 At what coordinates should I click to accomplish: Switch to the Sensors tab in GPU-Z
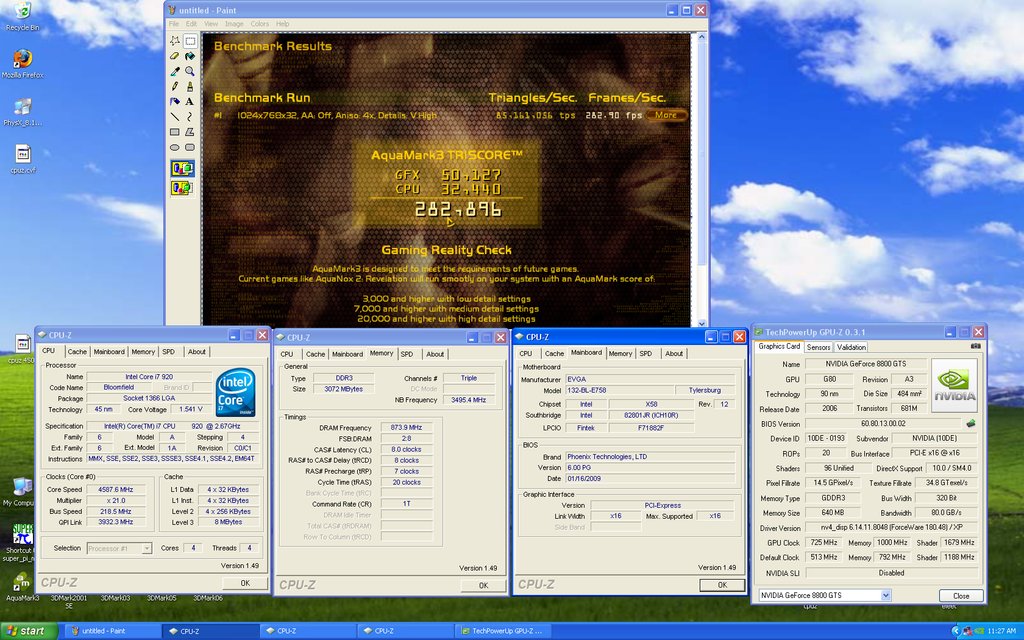point(818,347)
